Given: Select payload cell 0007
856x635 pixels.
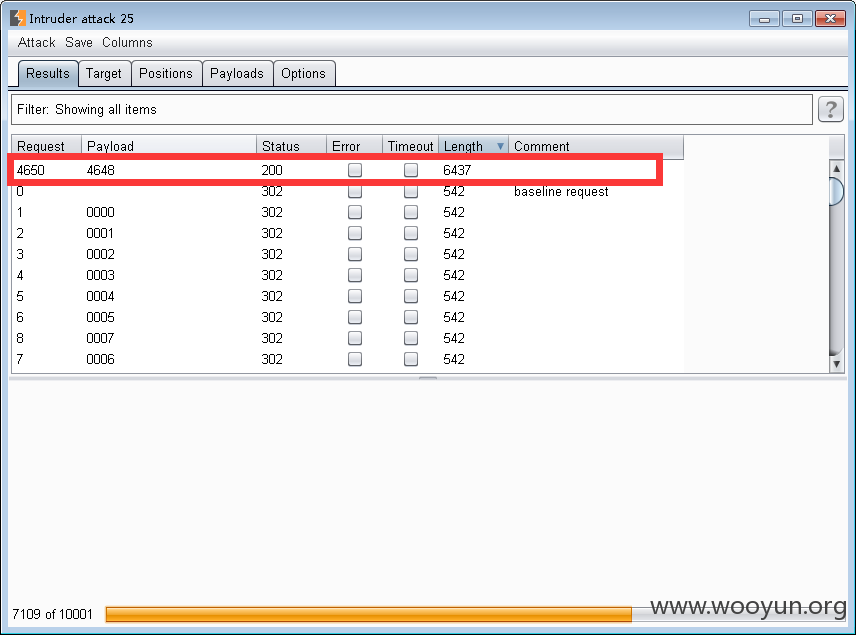Looking at the screenshot, I should (100, 338).
